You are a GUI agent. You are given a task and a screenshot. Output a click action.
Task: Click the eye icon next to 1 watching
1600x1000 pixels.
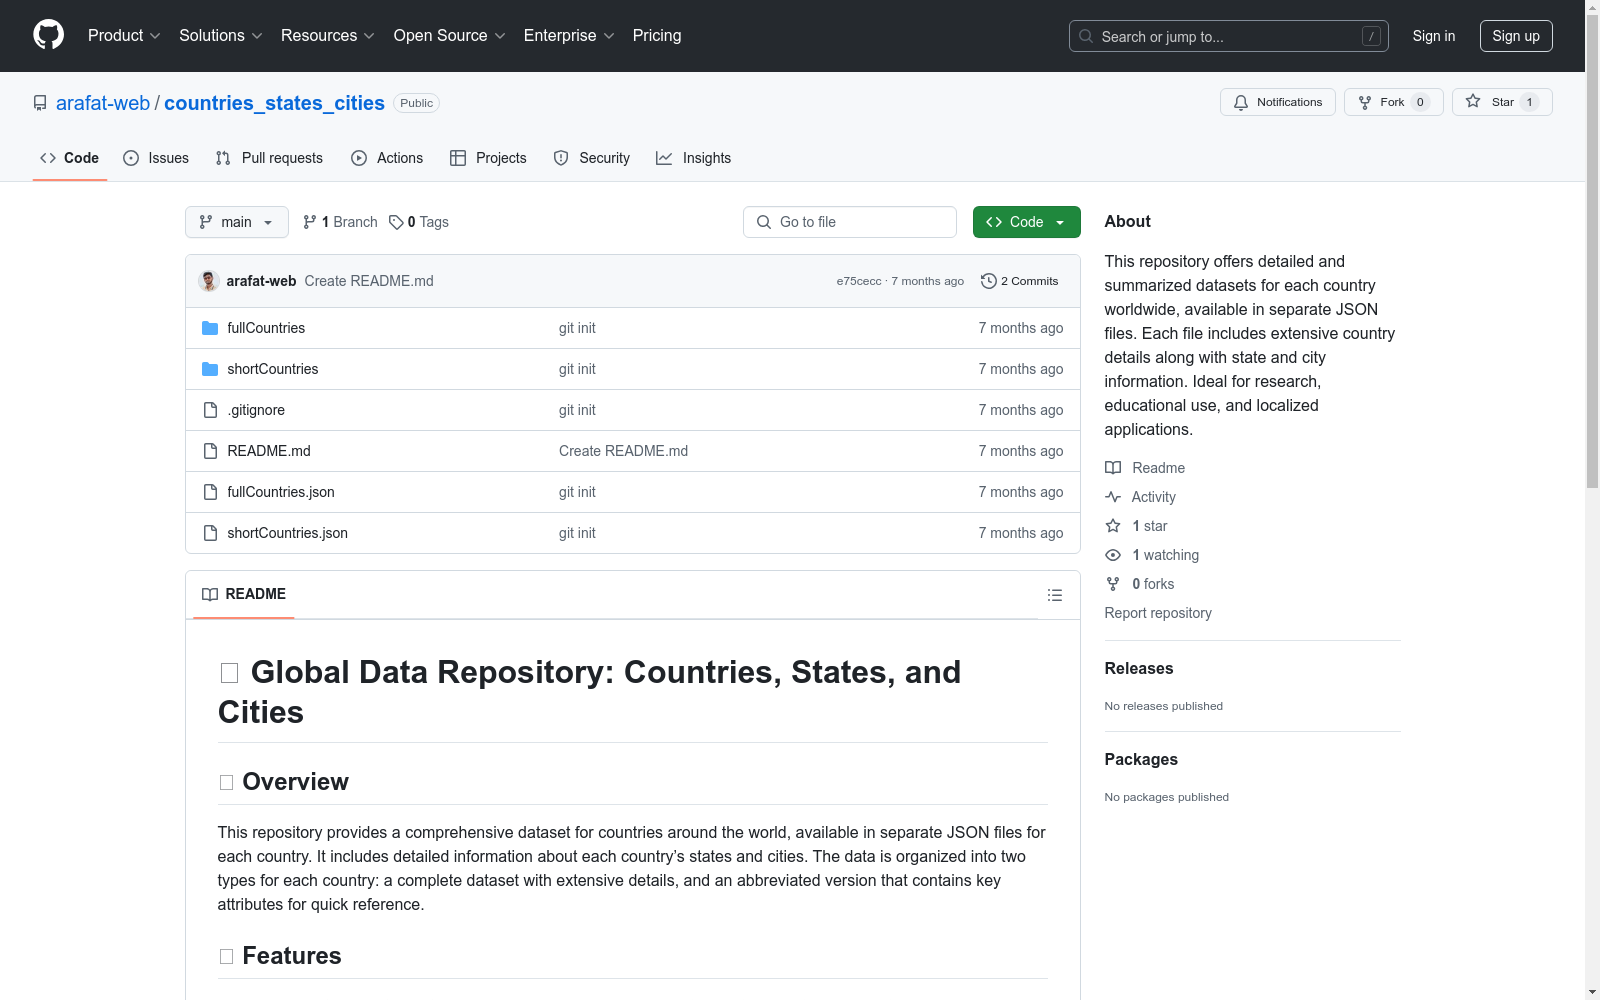pos(1113,555)
